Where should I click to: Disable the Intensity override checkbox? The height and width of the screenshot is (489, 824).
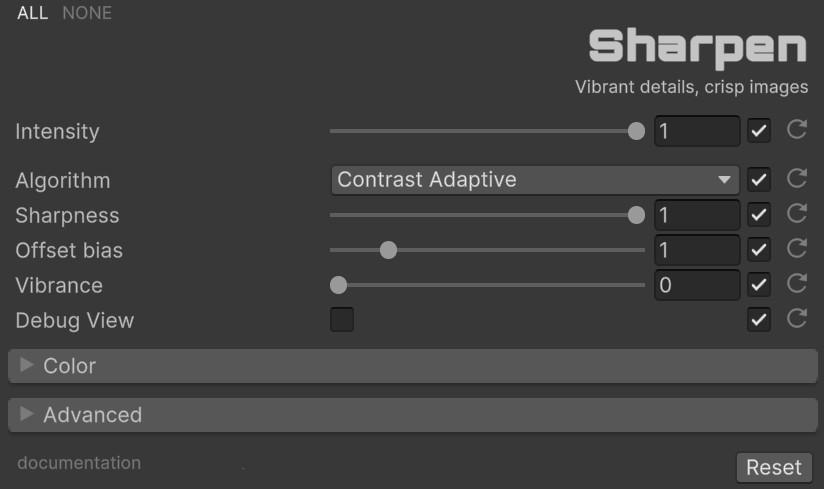759,131
